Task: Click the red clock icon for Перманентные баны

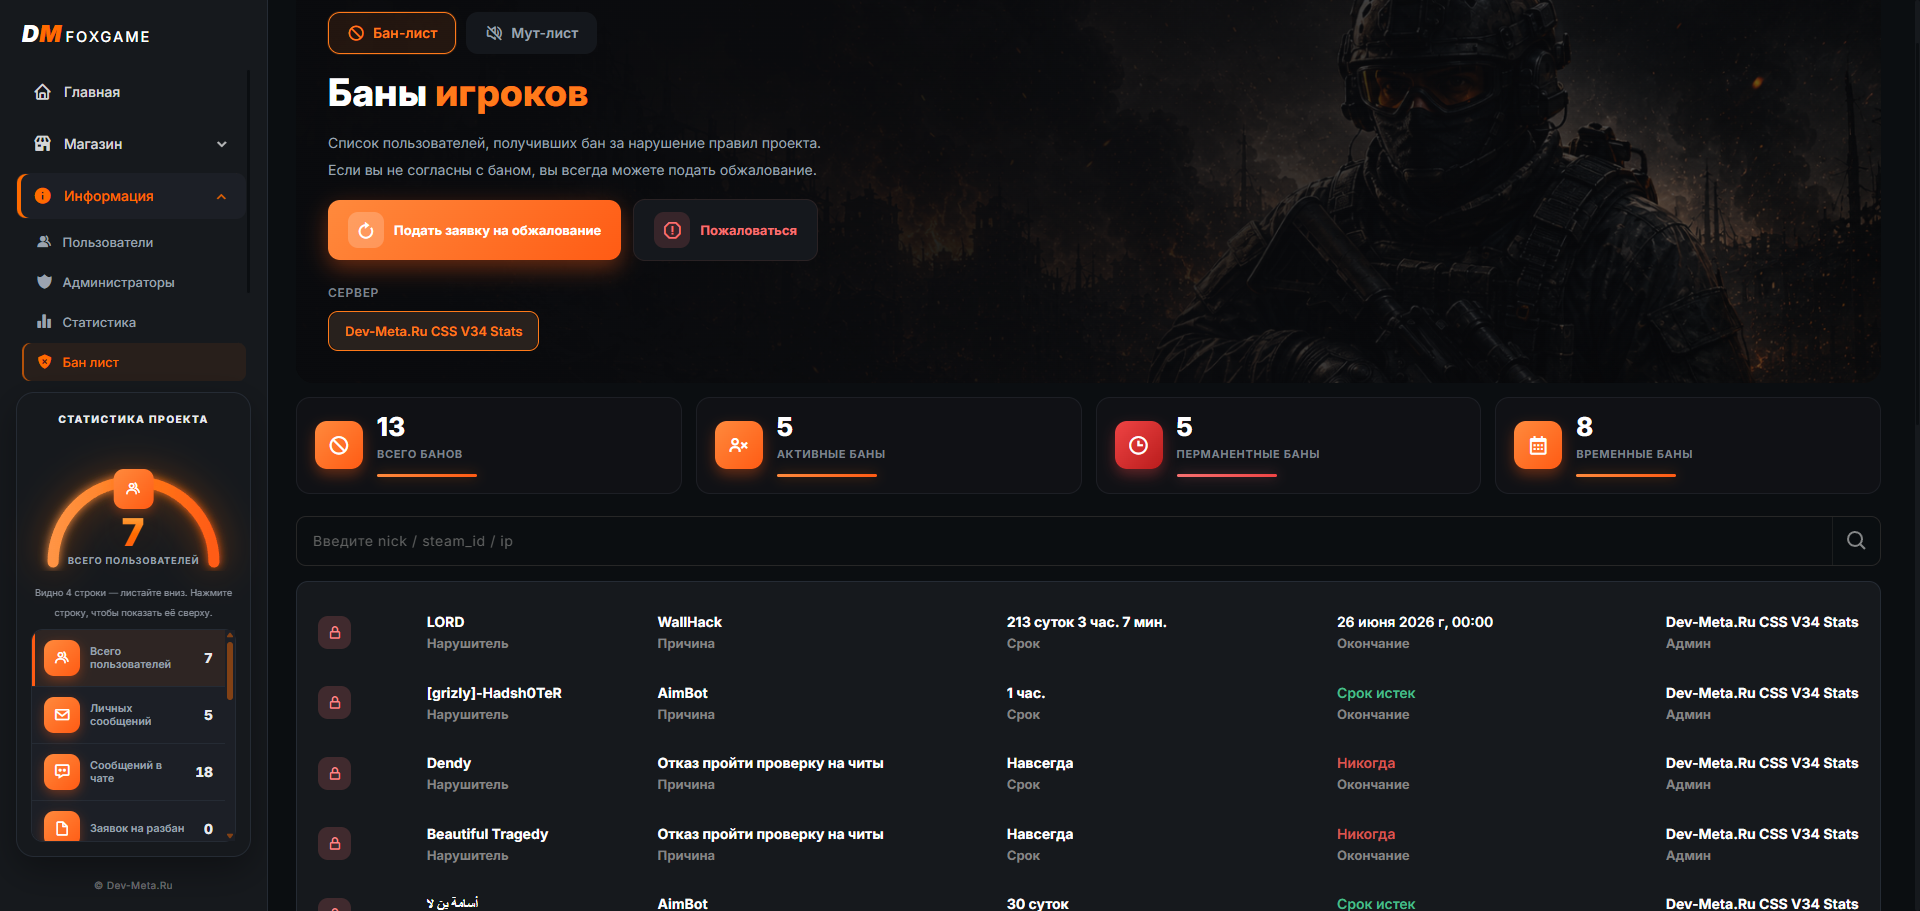Action: click(x=1139, y=445)
